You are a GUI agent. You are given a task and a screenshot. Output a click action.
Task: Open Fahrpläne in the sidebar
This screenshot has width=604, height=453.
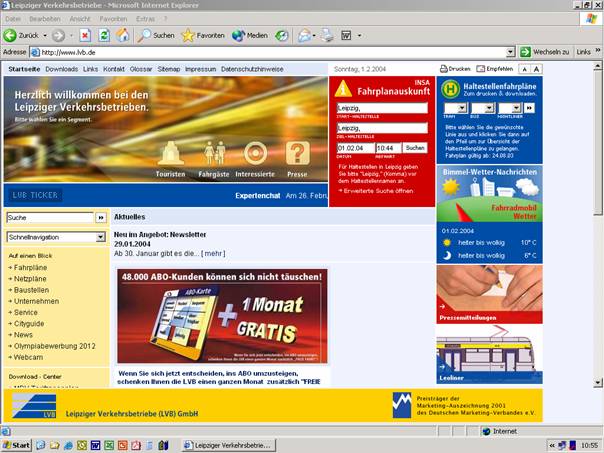[x=28, y=267]
